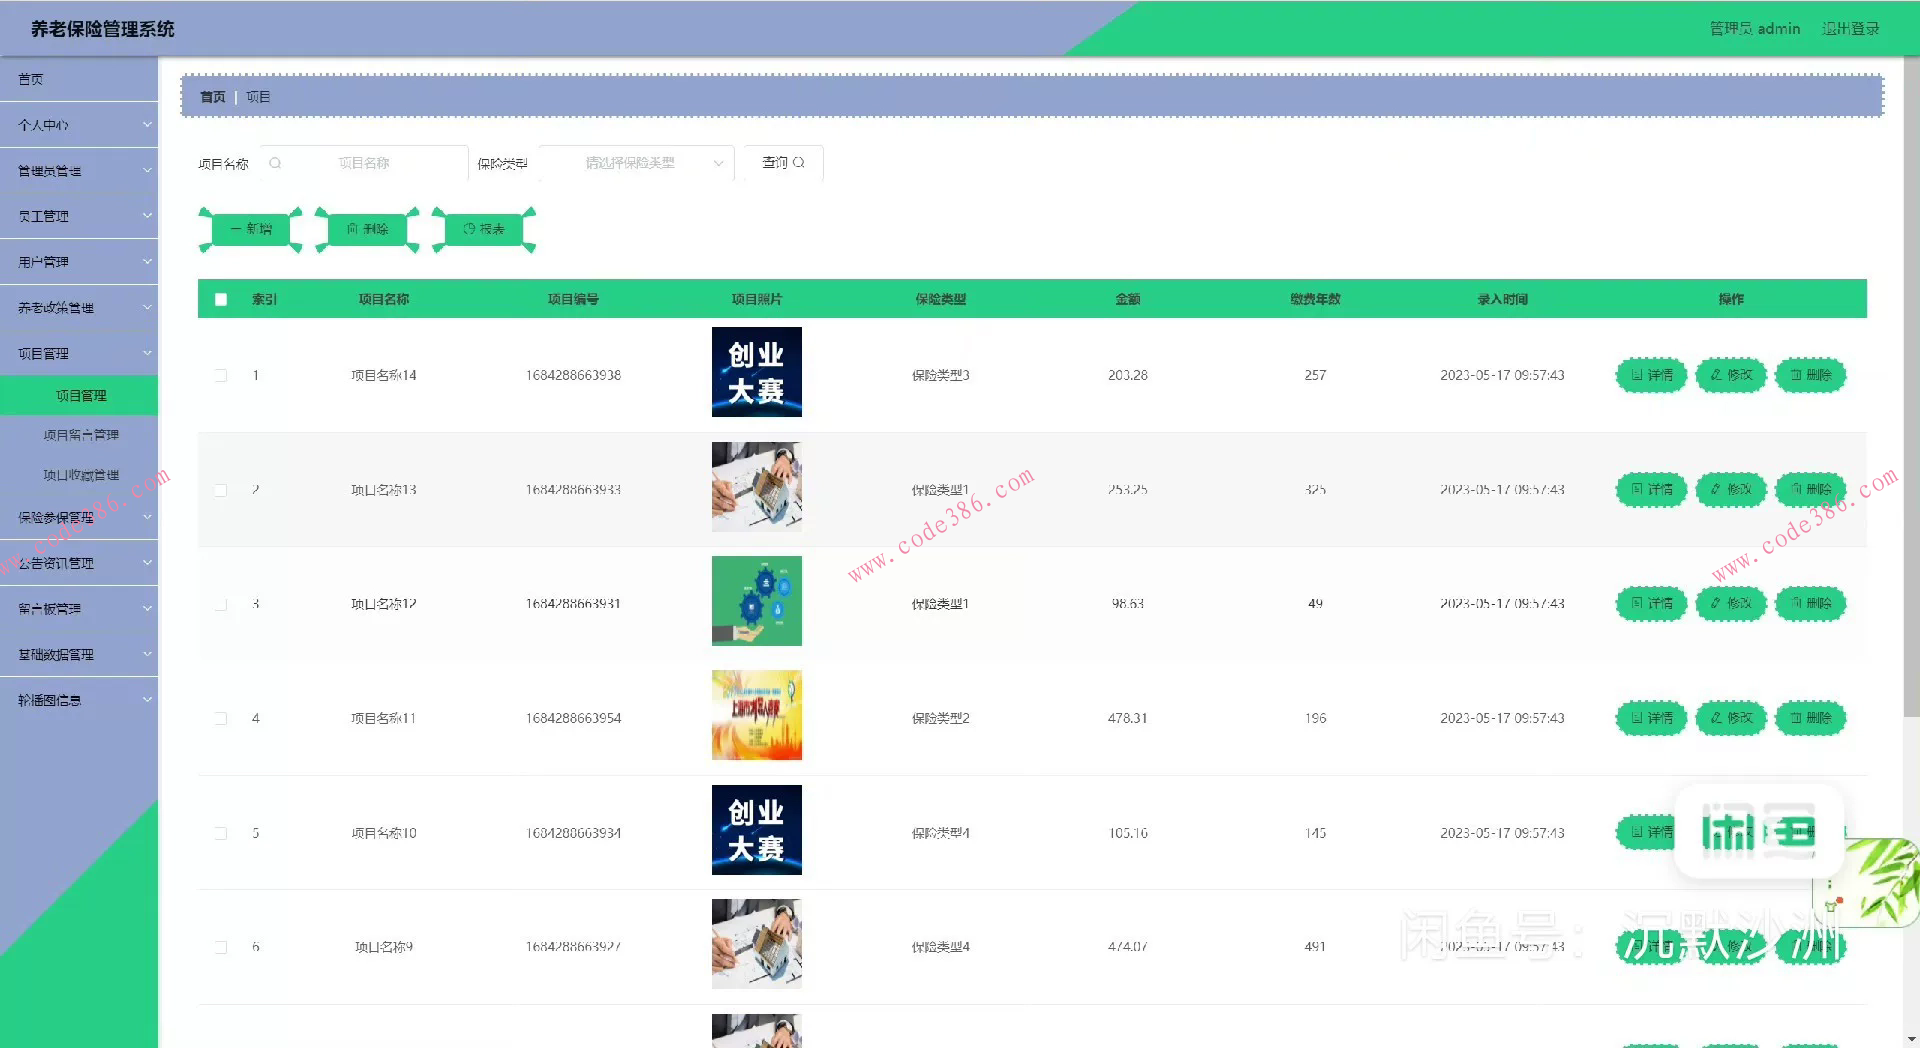Click 删除 for 项目名称12 row
The image size is (1920, 1048).
coord(1811,604)
